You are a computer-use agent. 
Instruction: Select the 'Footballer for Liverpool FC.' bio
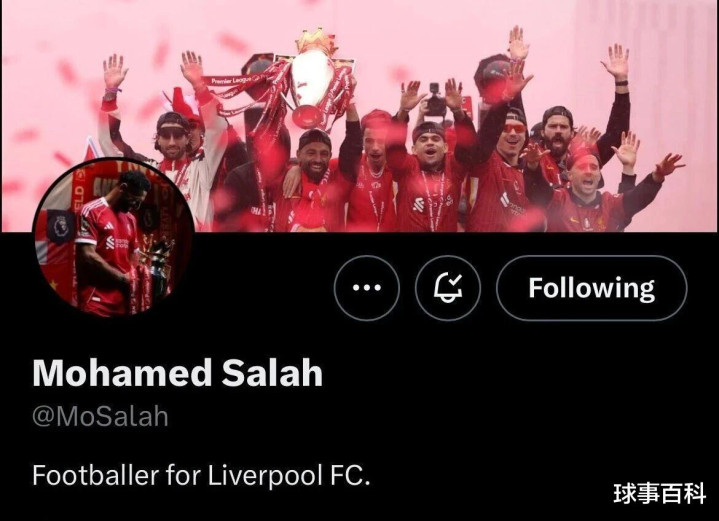coord(201,475)
